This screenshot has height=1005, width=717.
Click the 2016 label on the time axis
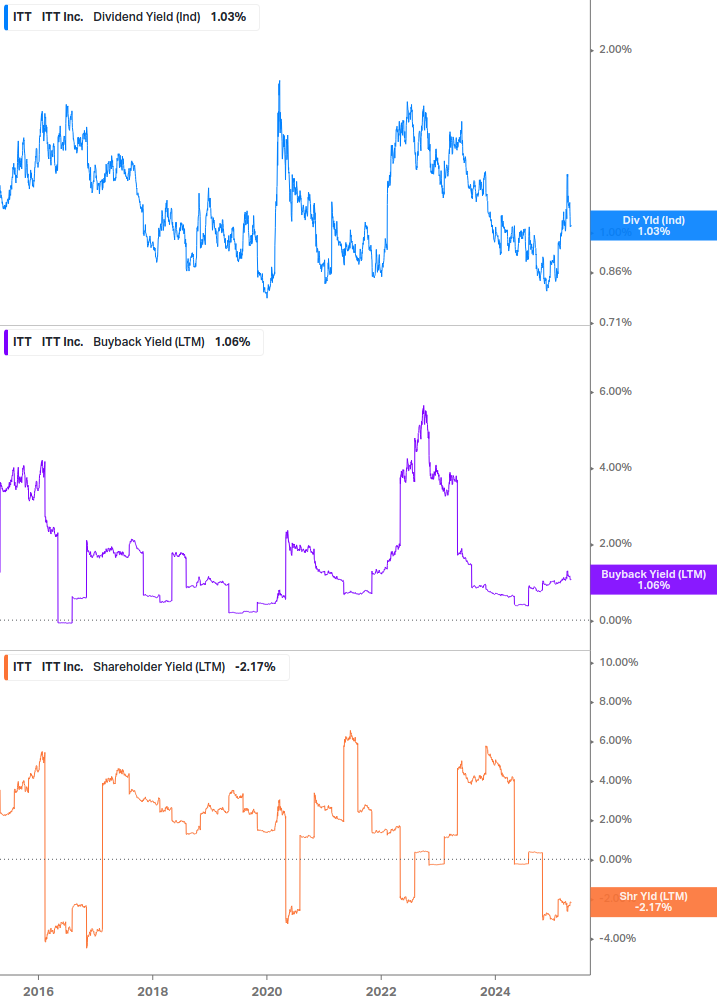tap(38, 992)
